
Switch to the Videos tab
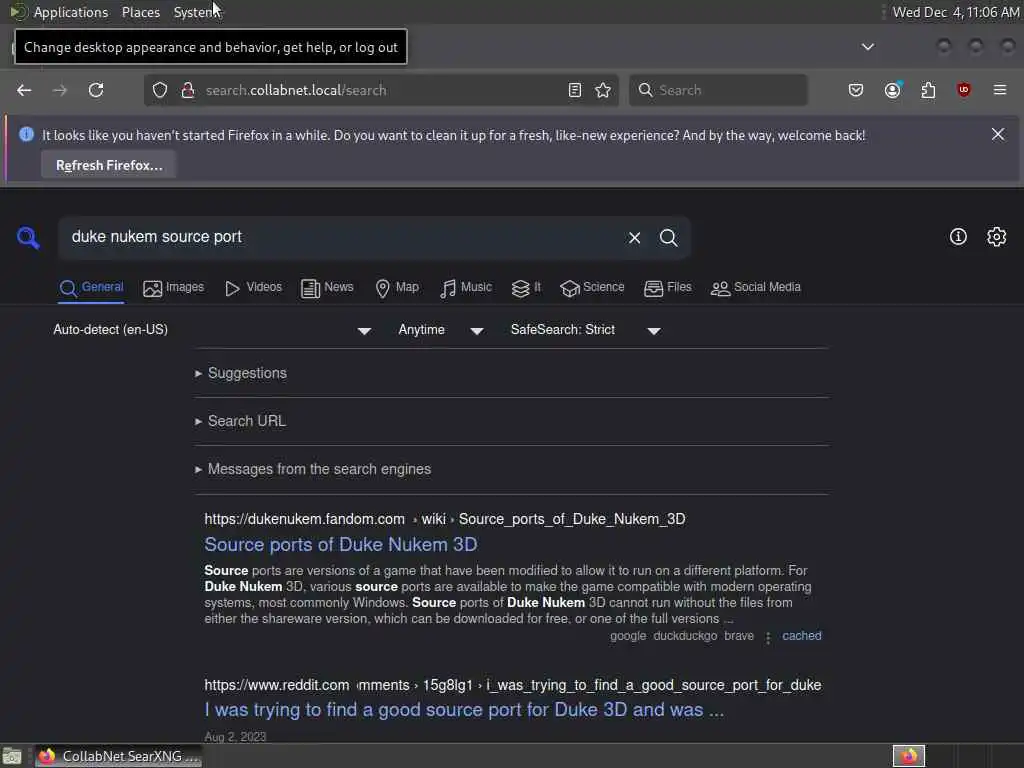(x=253, y=288)
